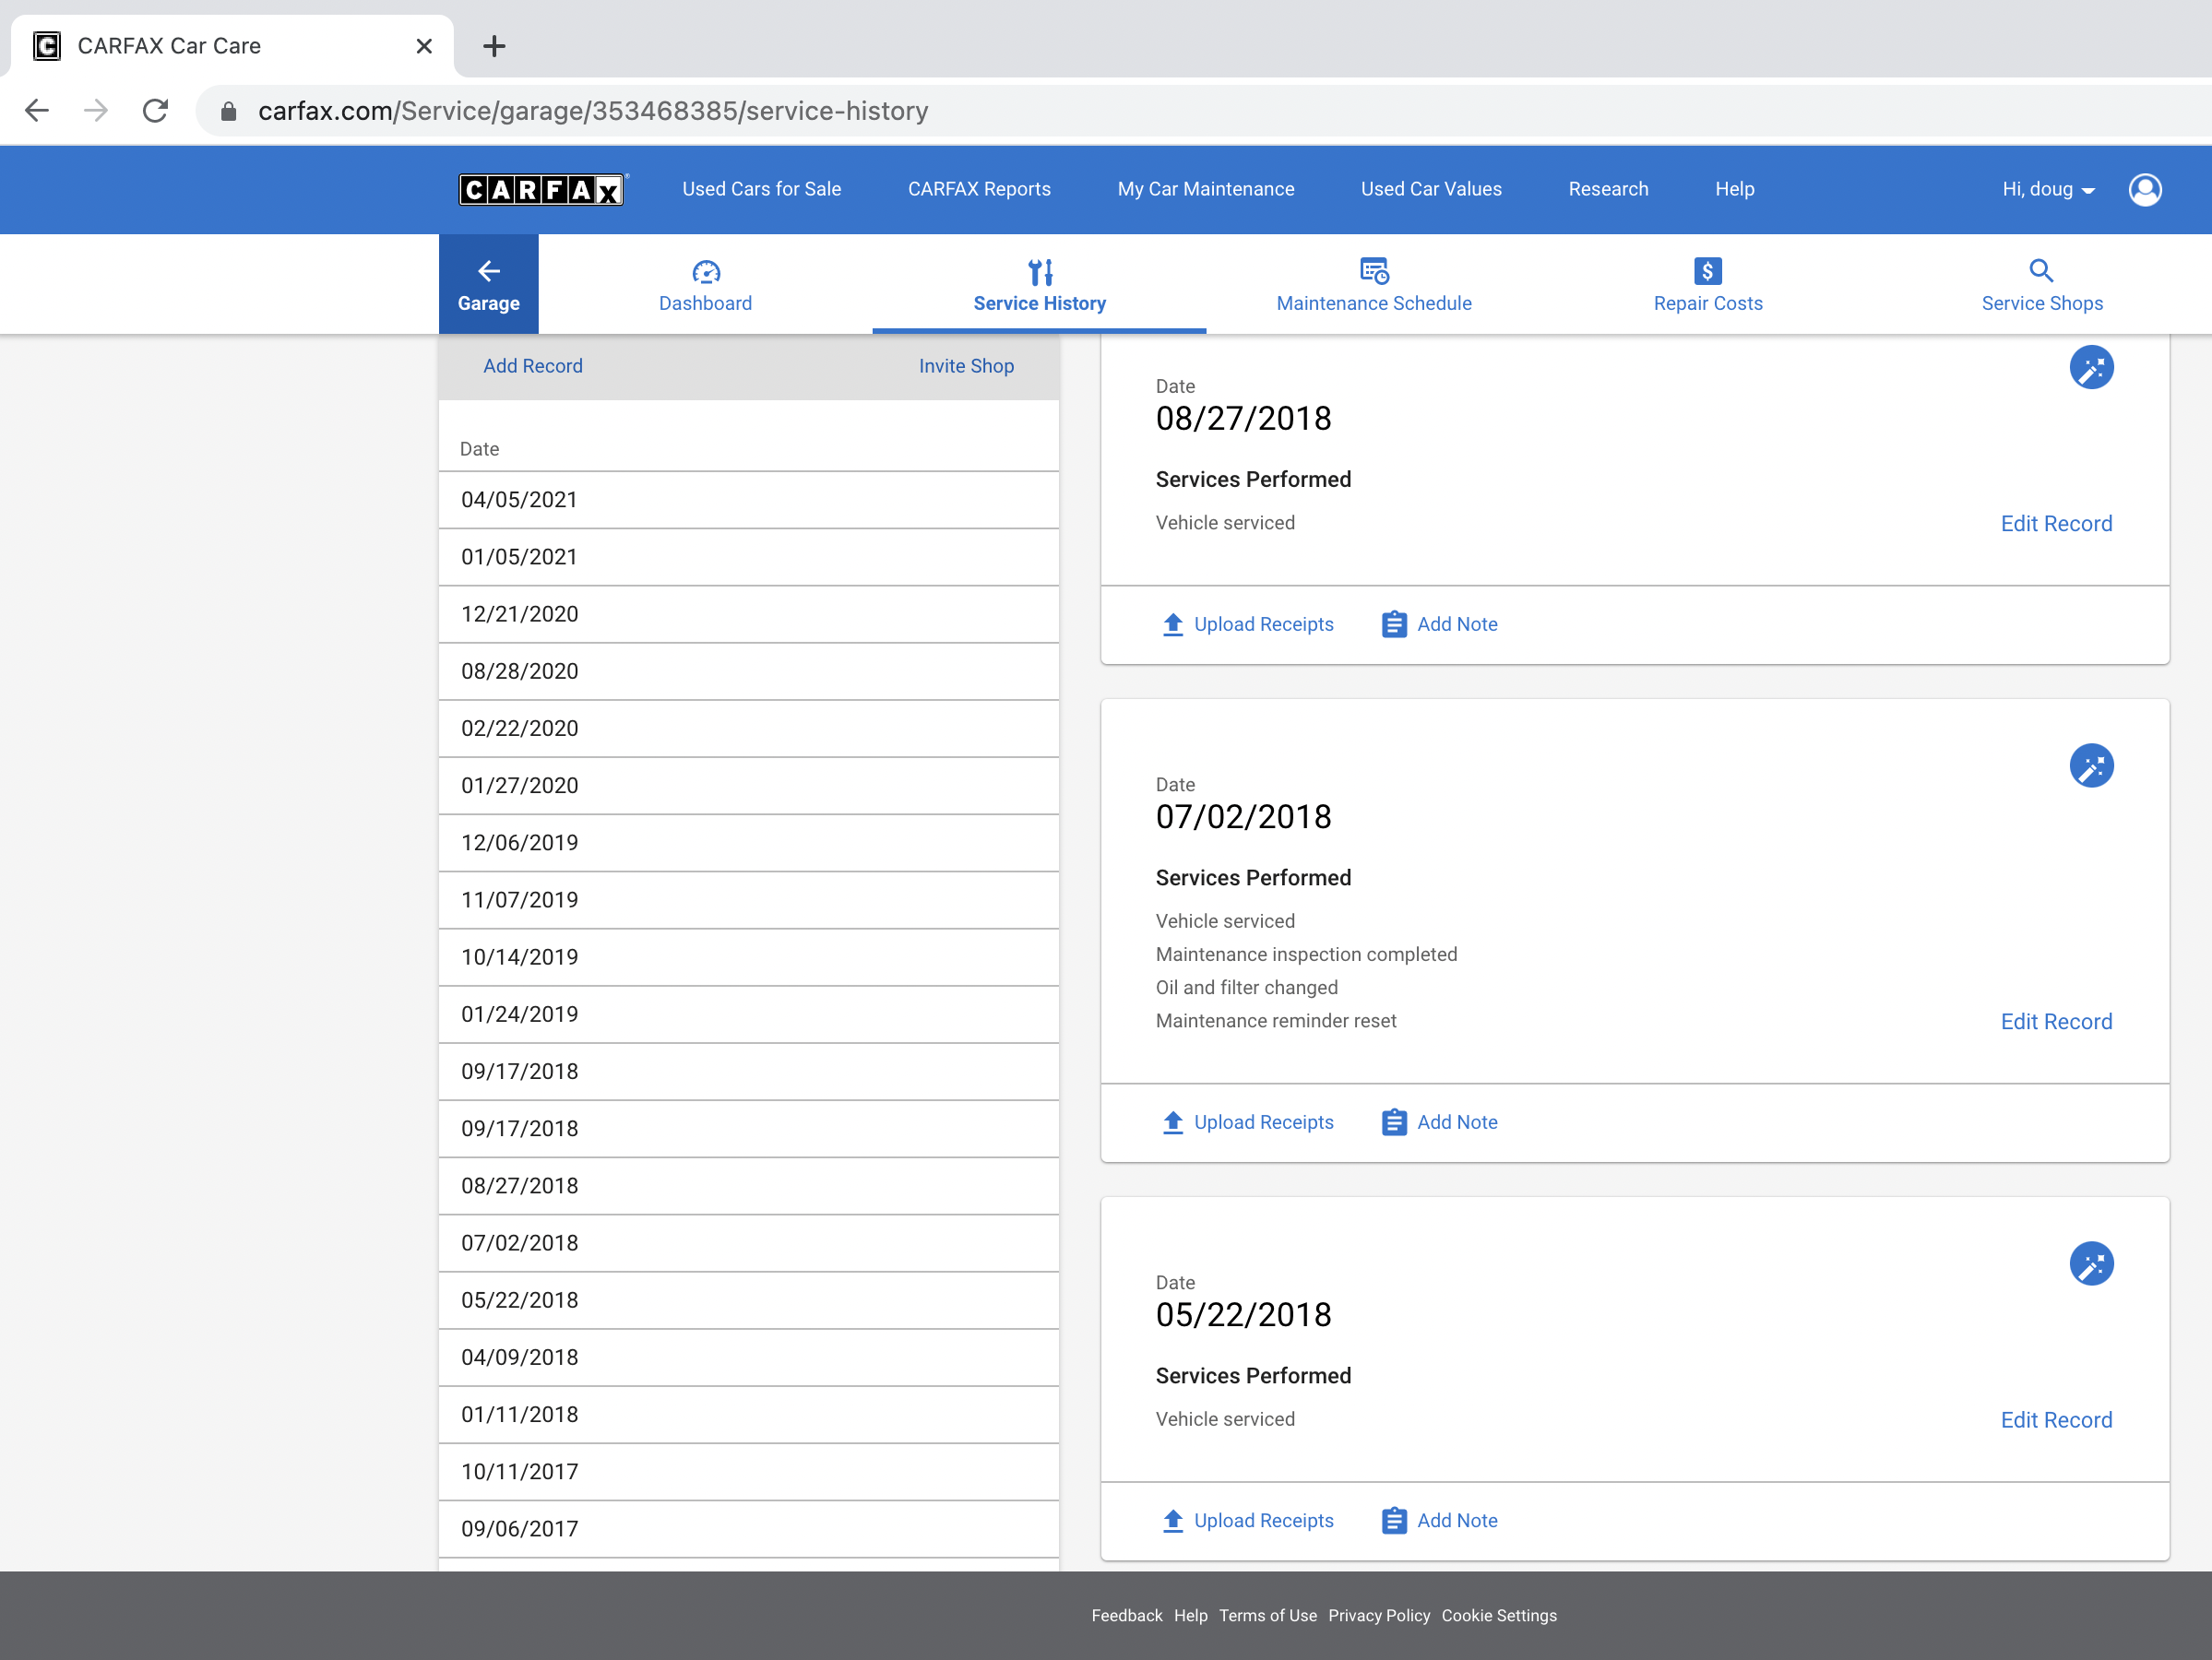Select the 01/11/2018 date row
Image resolution: width=2212 pixels, height=1660 pixels.
coord(748,1414)
